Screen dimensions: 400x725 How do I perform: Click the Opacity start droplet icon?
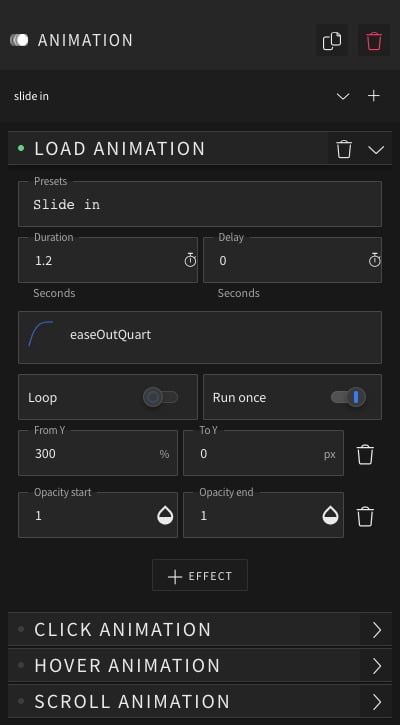tap(165, 515)
